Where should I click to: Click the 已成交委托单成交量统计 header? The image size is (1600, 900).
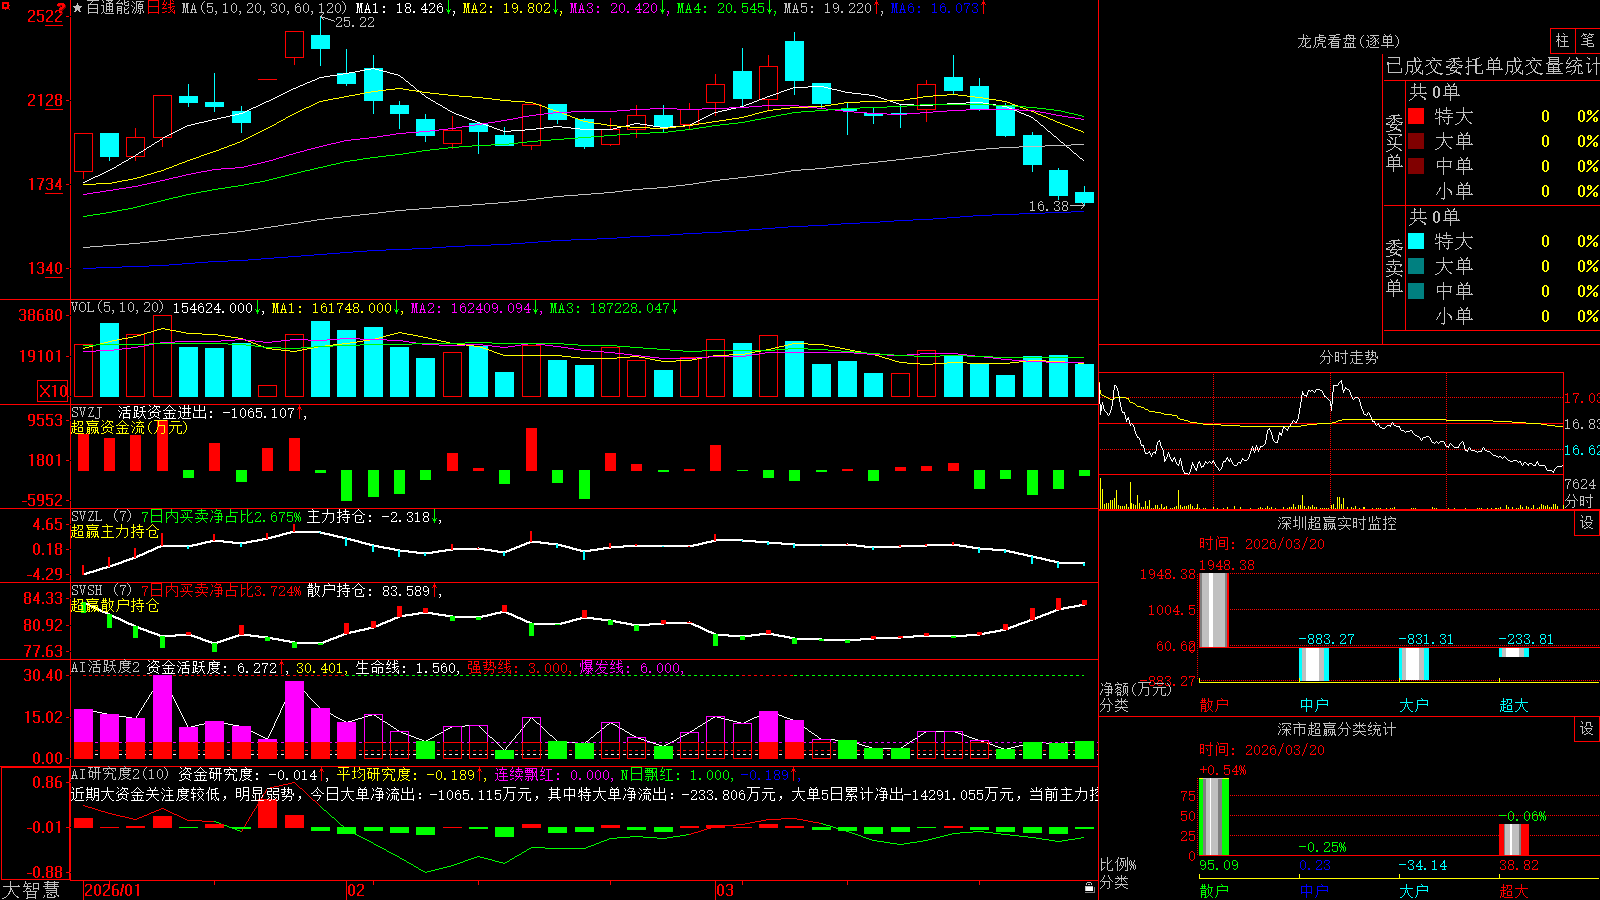[1492, 66]
